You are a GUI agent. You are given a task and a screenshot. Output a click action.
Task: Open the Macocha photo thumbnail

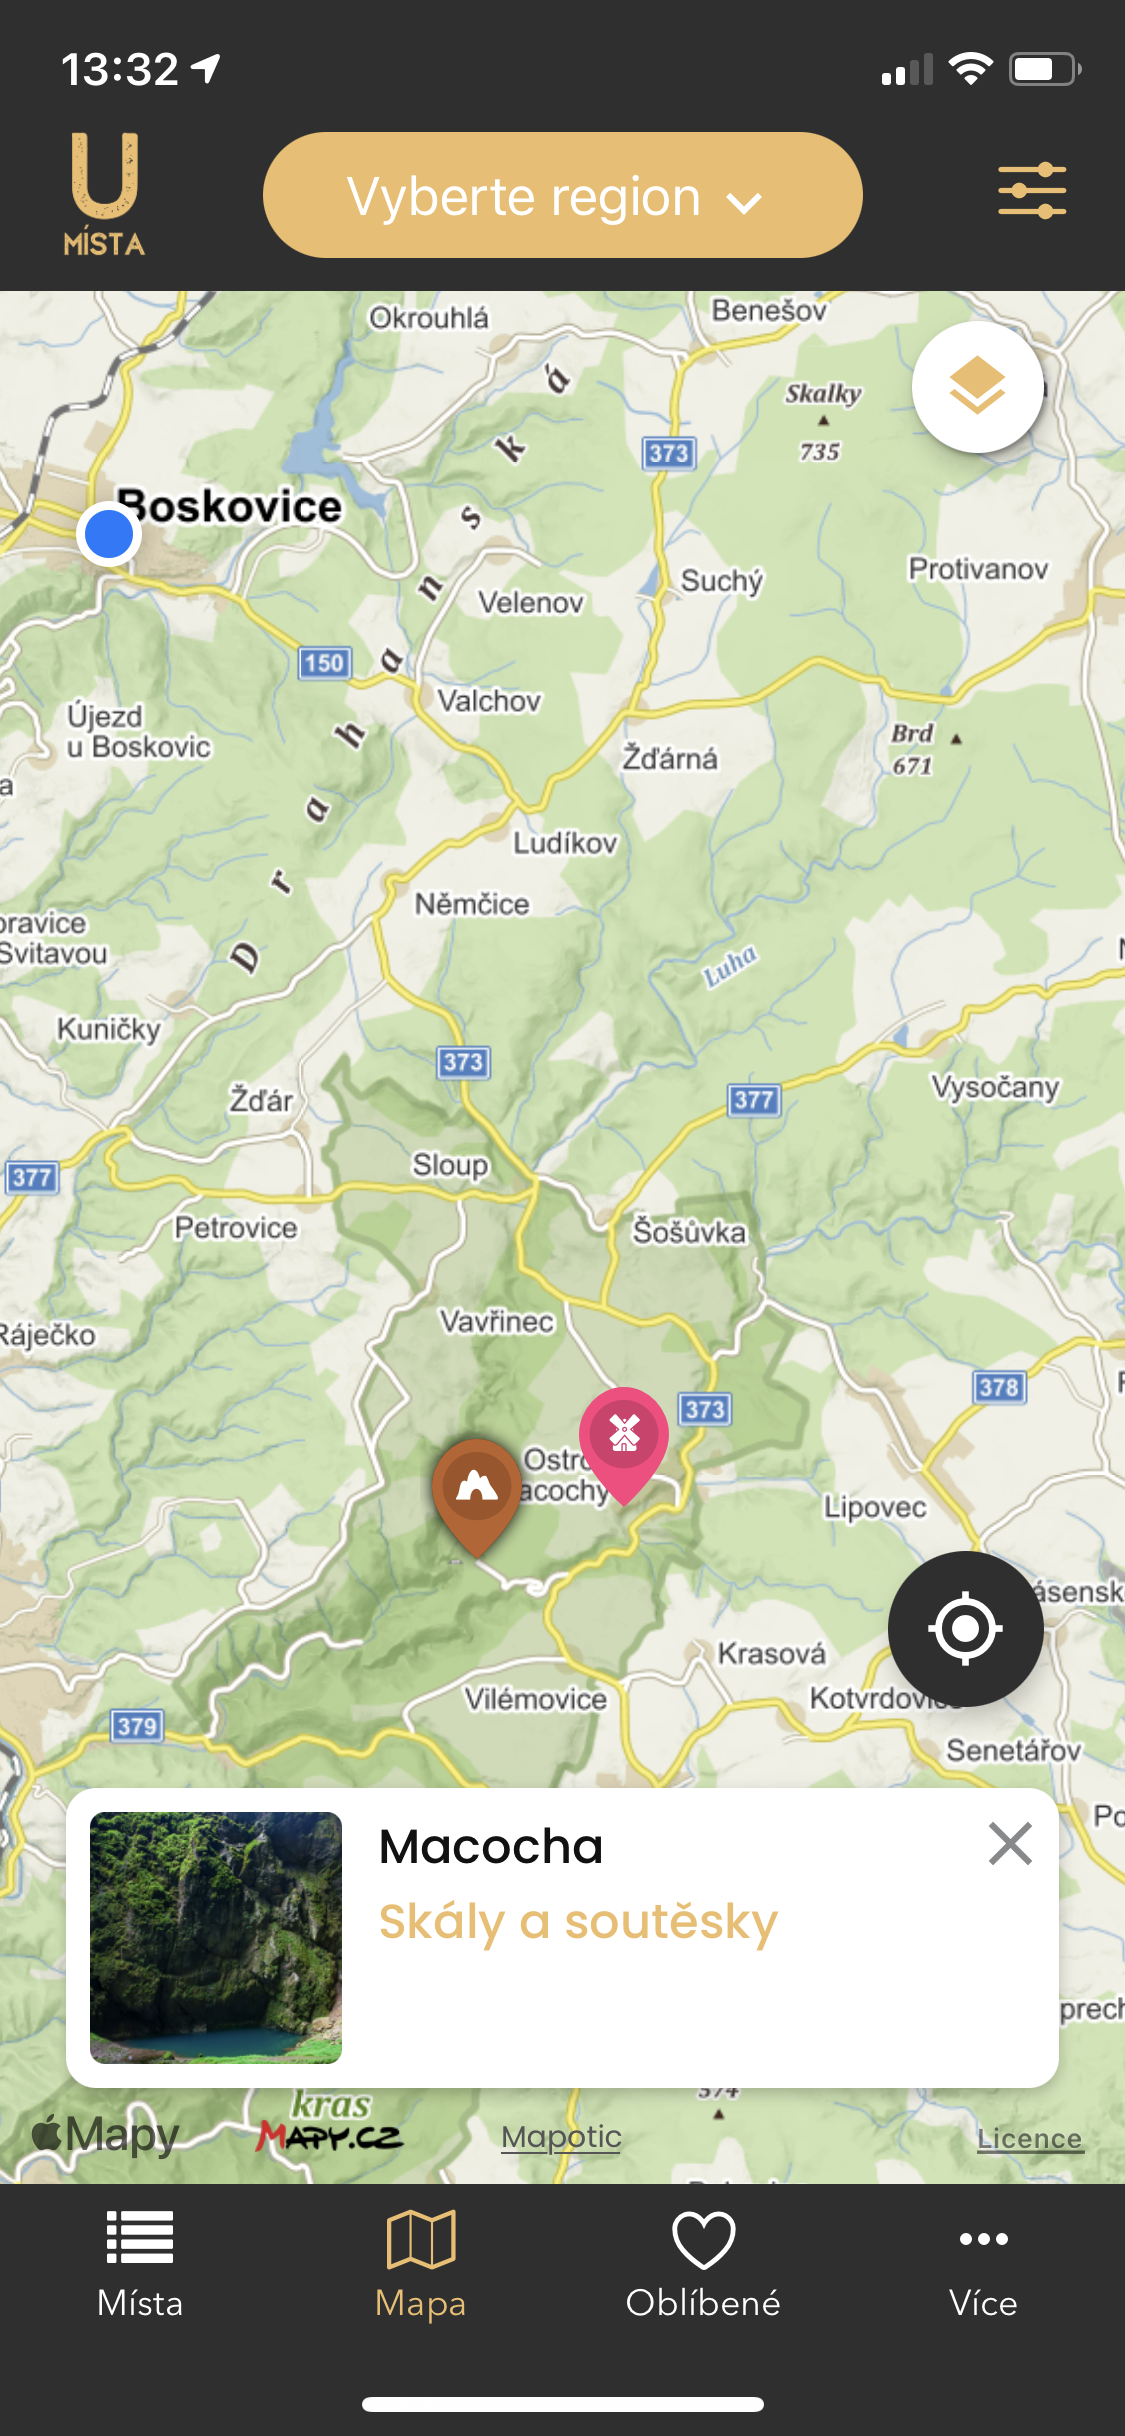tap(216, 1937)
